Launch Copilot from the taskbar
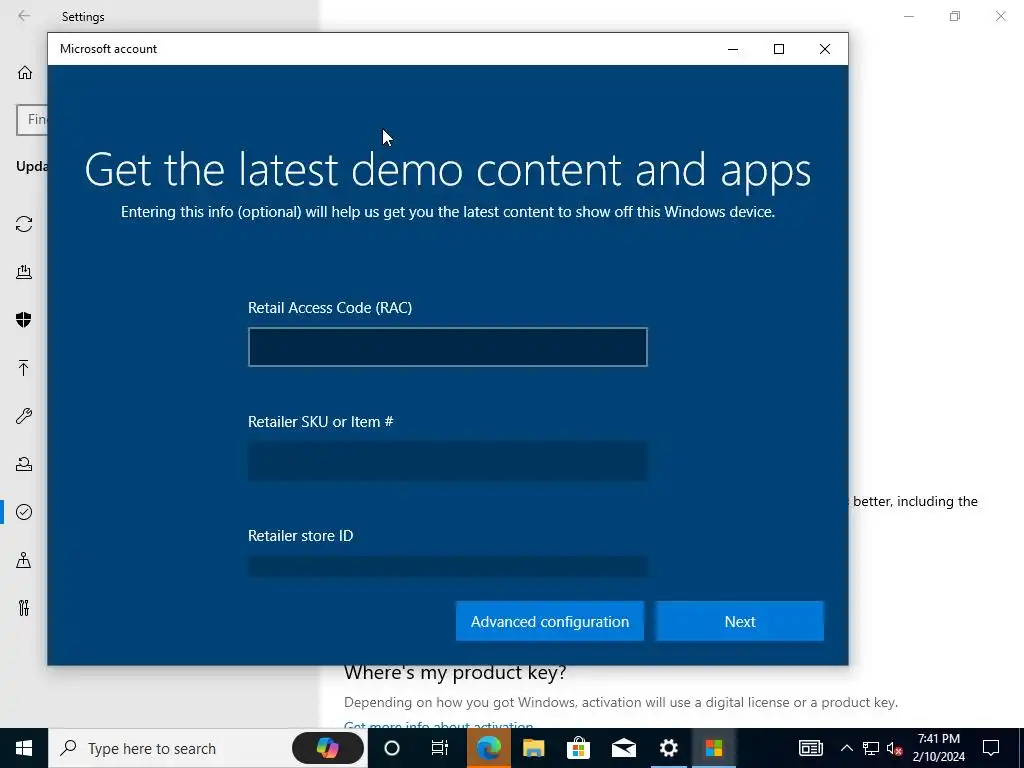The height and width of the screenshot is (768, 1024). pos(328,748)
